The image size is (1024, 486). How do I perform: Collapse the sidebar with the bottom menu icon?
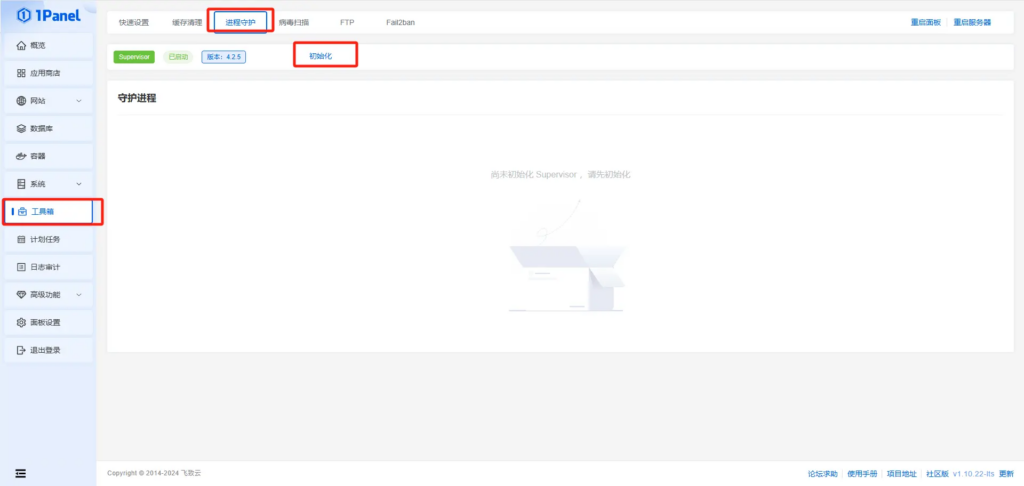tap(20, 473)
